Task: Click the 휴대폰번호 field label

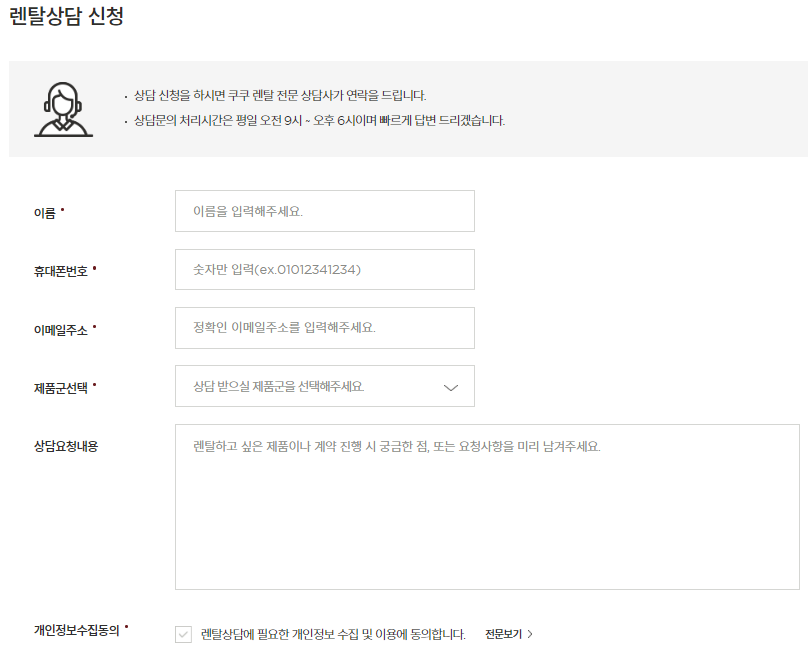Action: pos(61,271)
